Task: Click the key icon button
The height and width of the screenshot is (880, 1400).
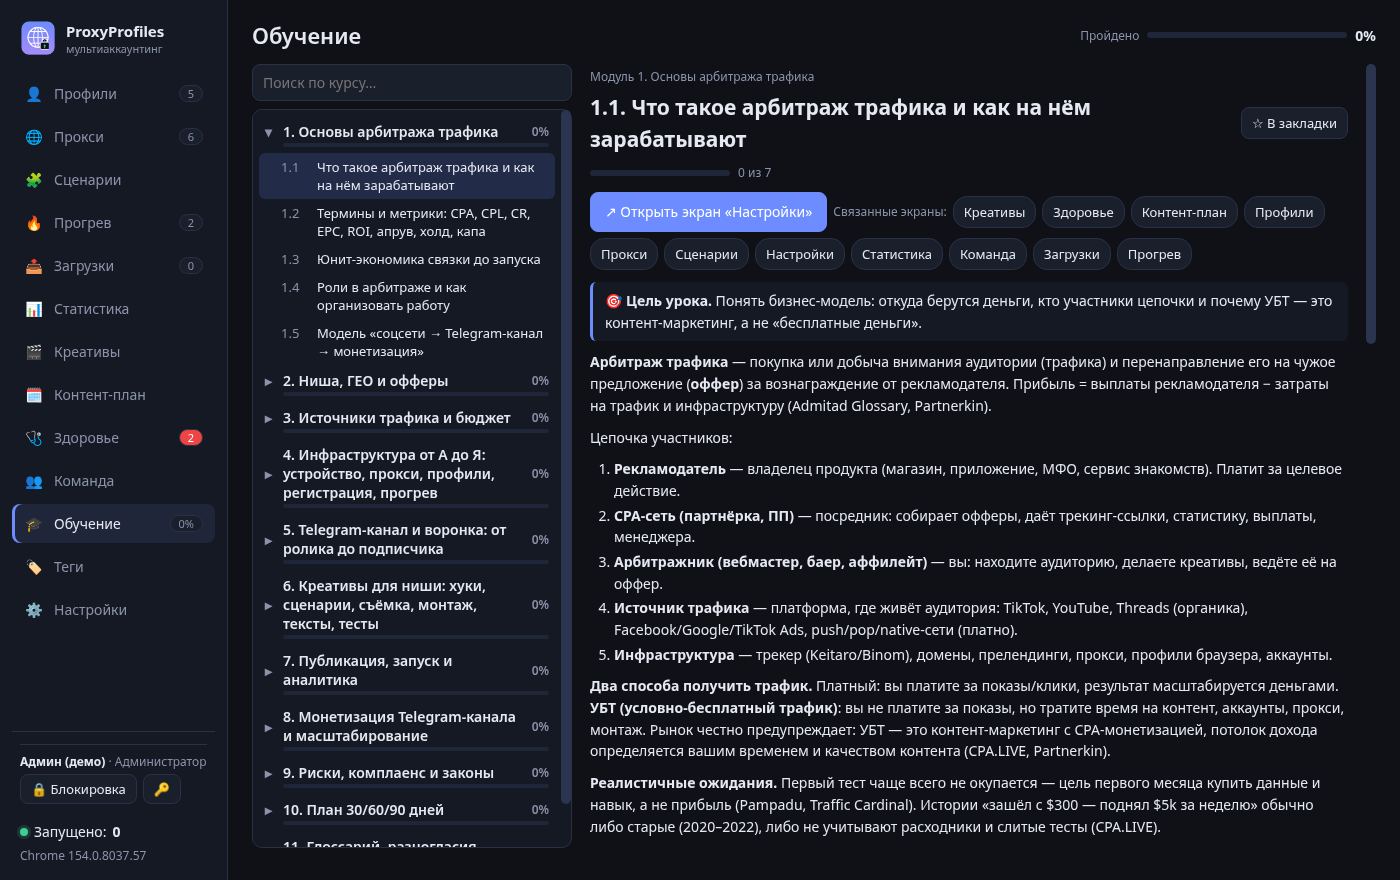Action: pos(161,789)
